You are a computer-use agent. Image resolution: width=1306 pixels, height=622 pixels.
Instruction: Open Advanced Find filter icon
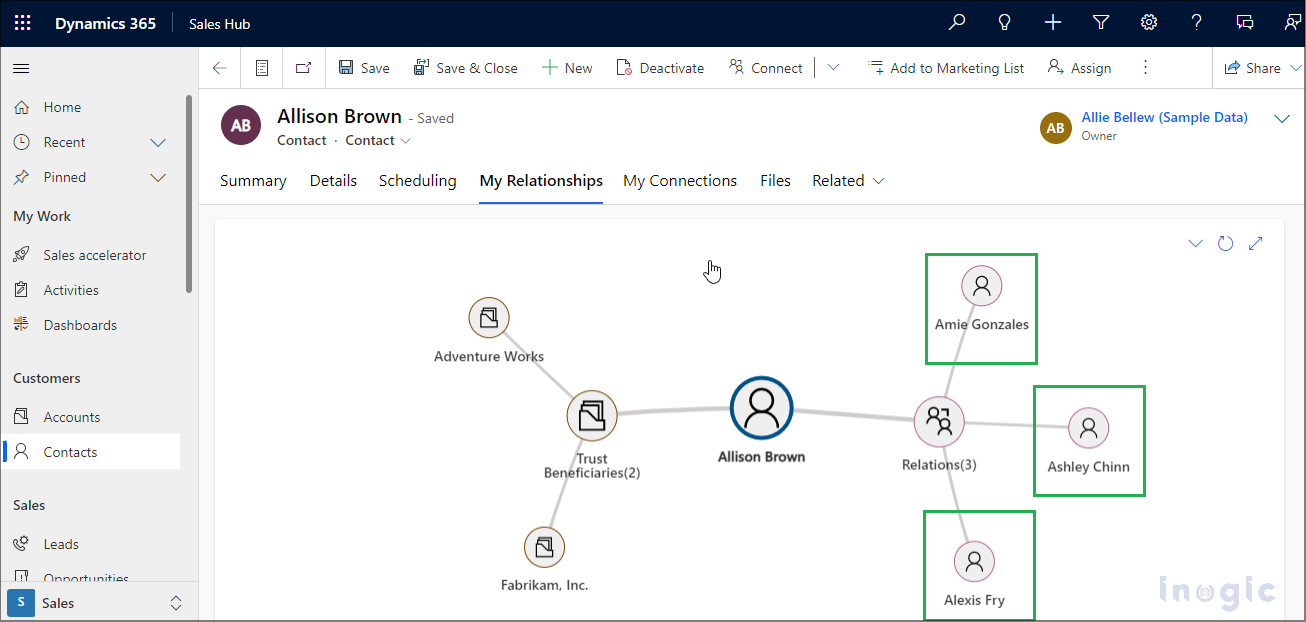click(1101, 23)
